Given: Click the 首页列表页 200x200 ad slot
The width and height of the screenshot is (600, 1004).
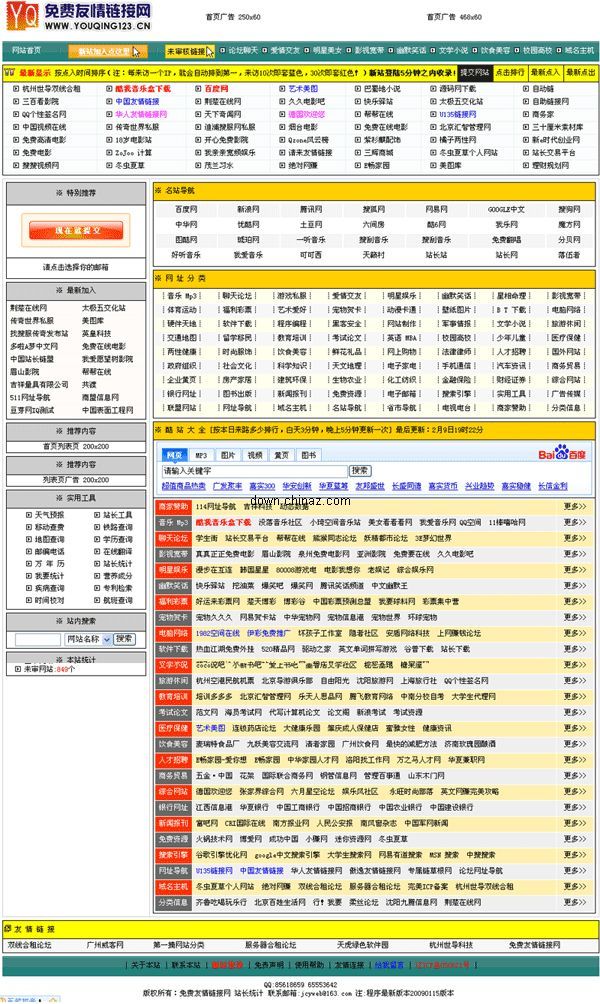Looking at the screenshot, I should [x=76, y=446].
